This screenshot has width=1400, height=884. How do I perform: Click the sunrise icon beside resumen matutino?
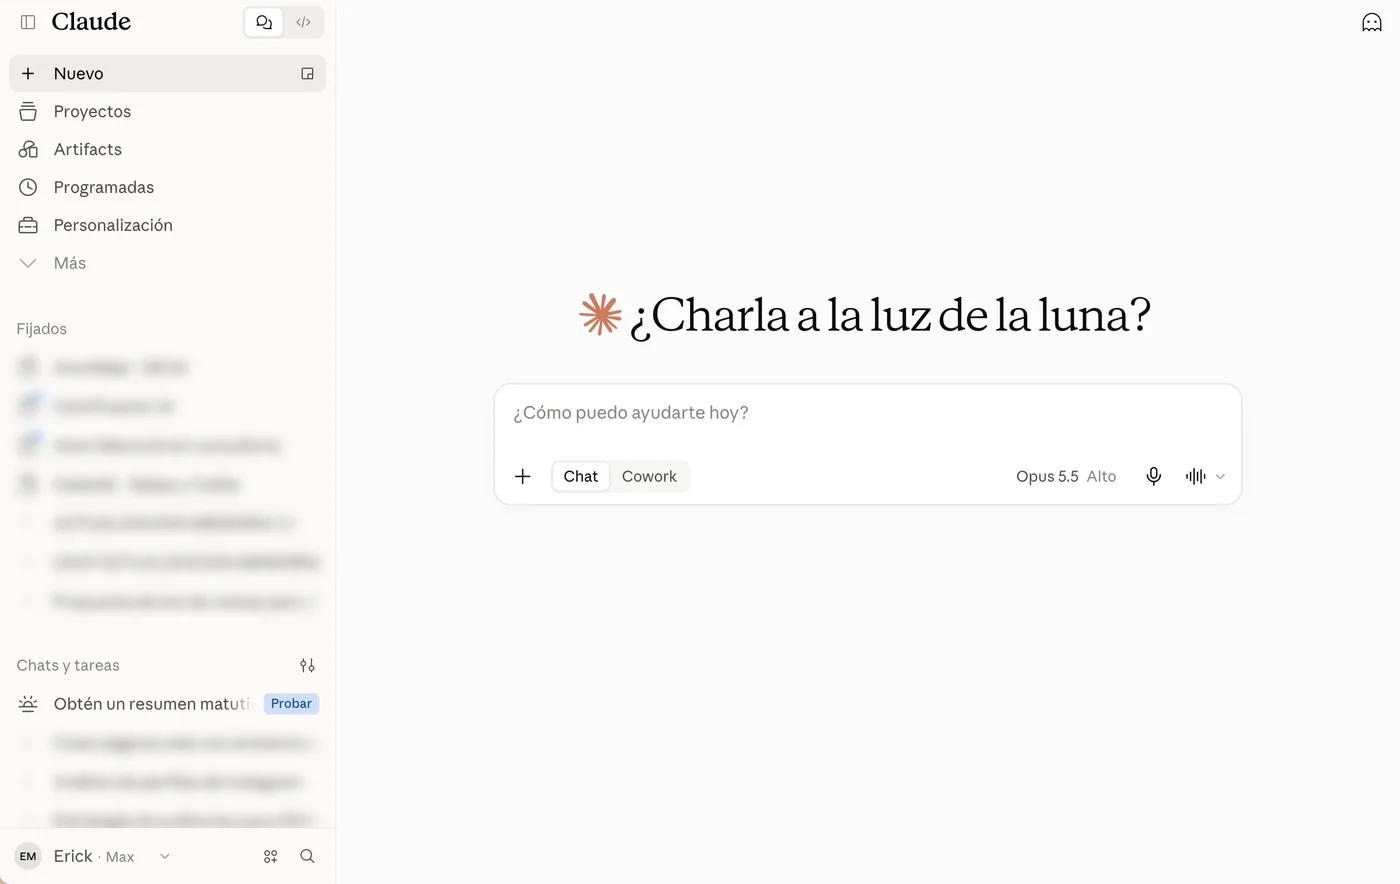click(28, 704)
